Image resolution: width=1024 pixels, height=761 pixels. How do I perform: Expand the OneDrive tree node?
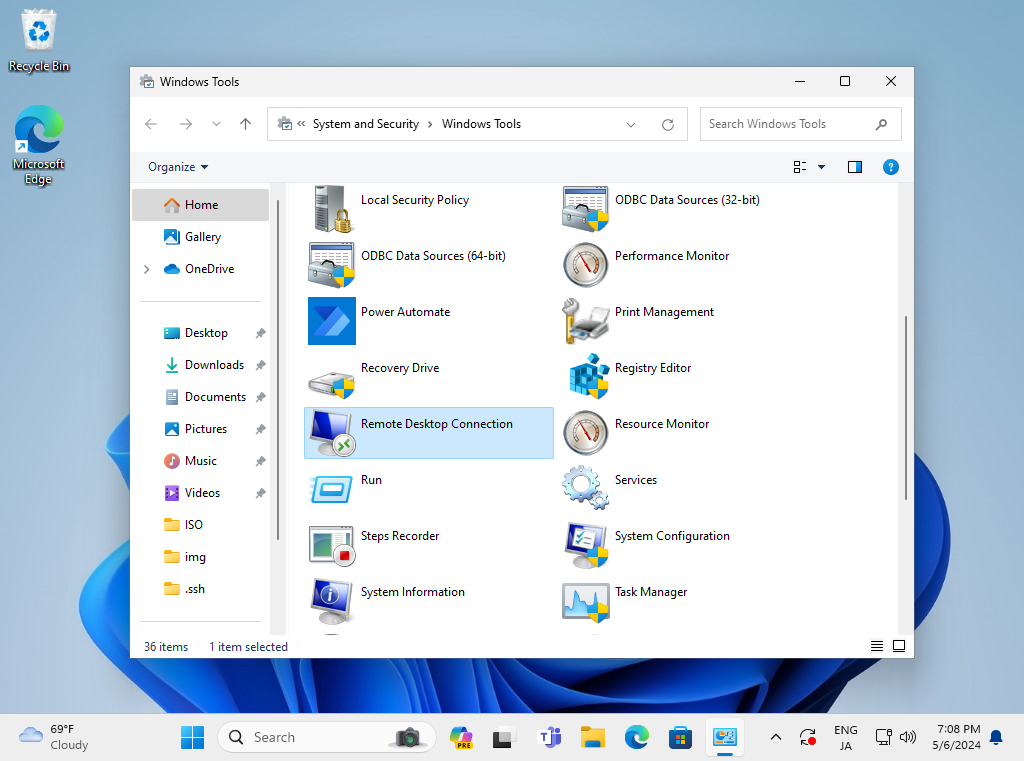pyautogui.click(x=147, y=269)
